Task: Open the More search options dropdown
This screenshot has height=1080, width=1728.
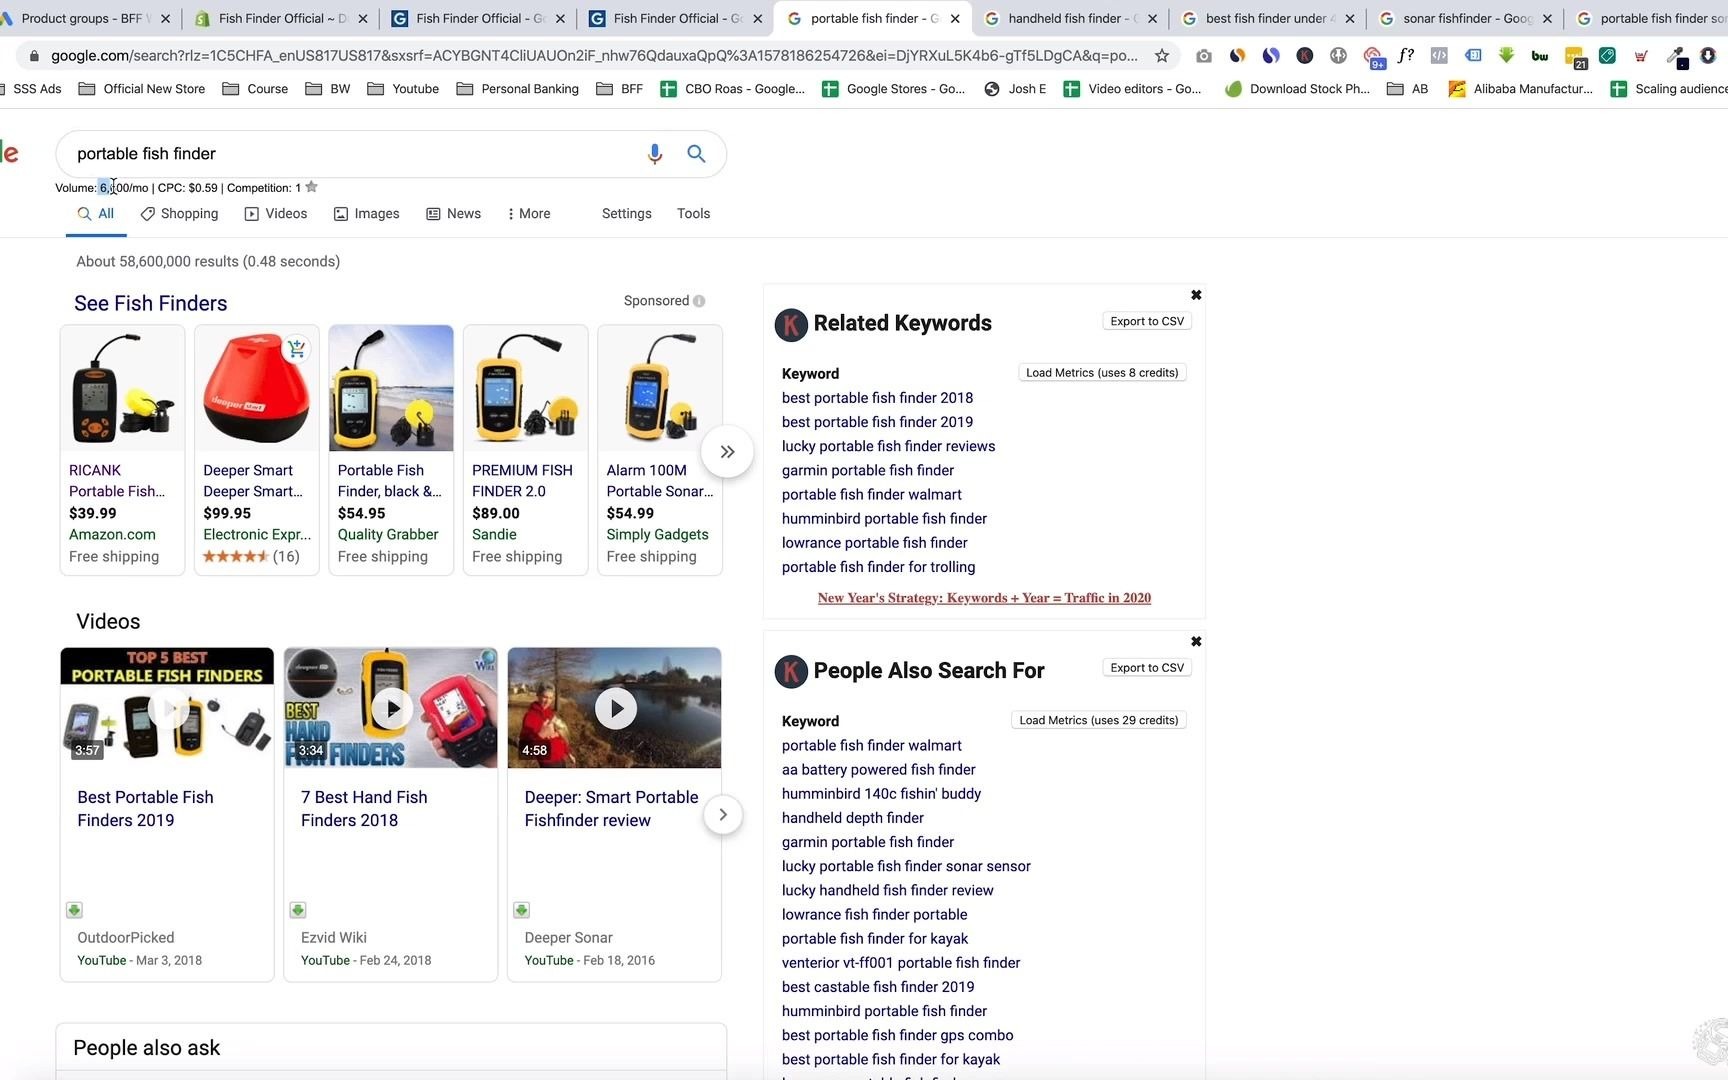Action: (529, 214)
